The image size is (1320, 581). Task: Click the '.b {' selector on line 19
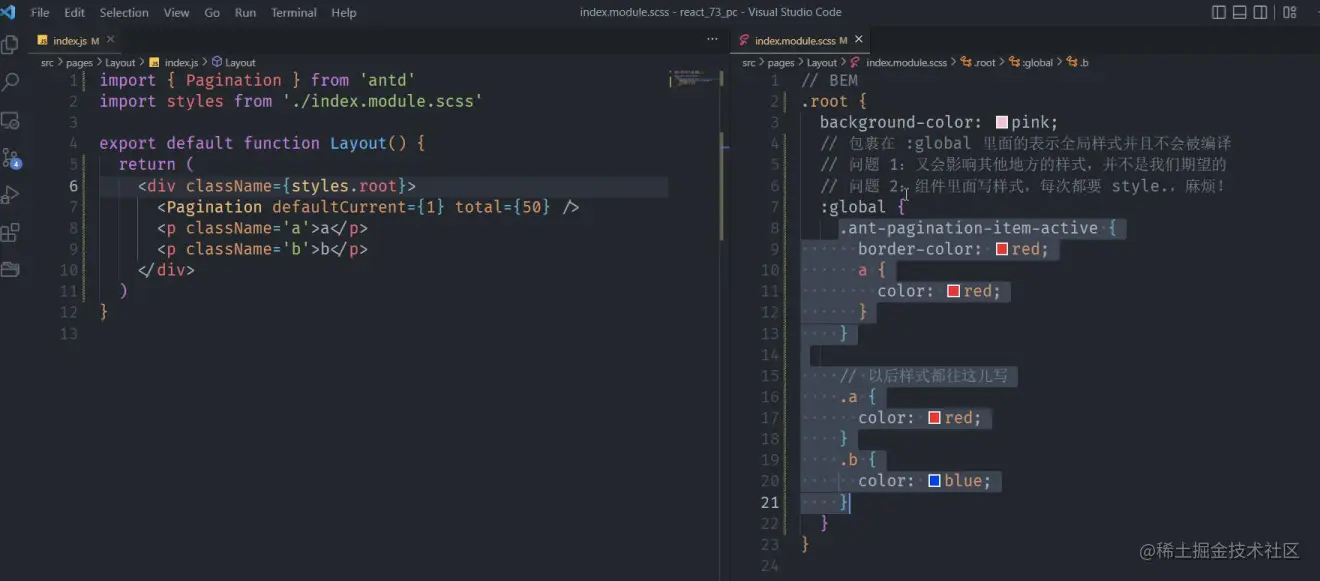pyautogui.click(x=858, y=460)
